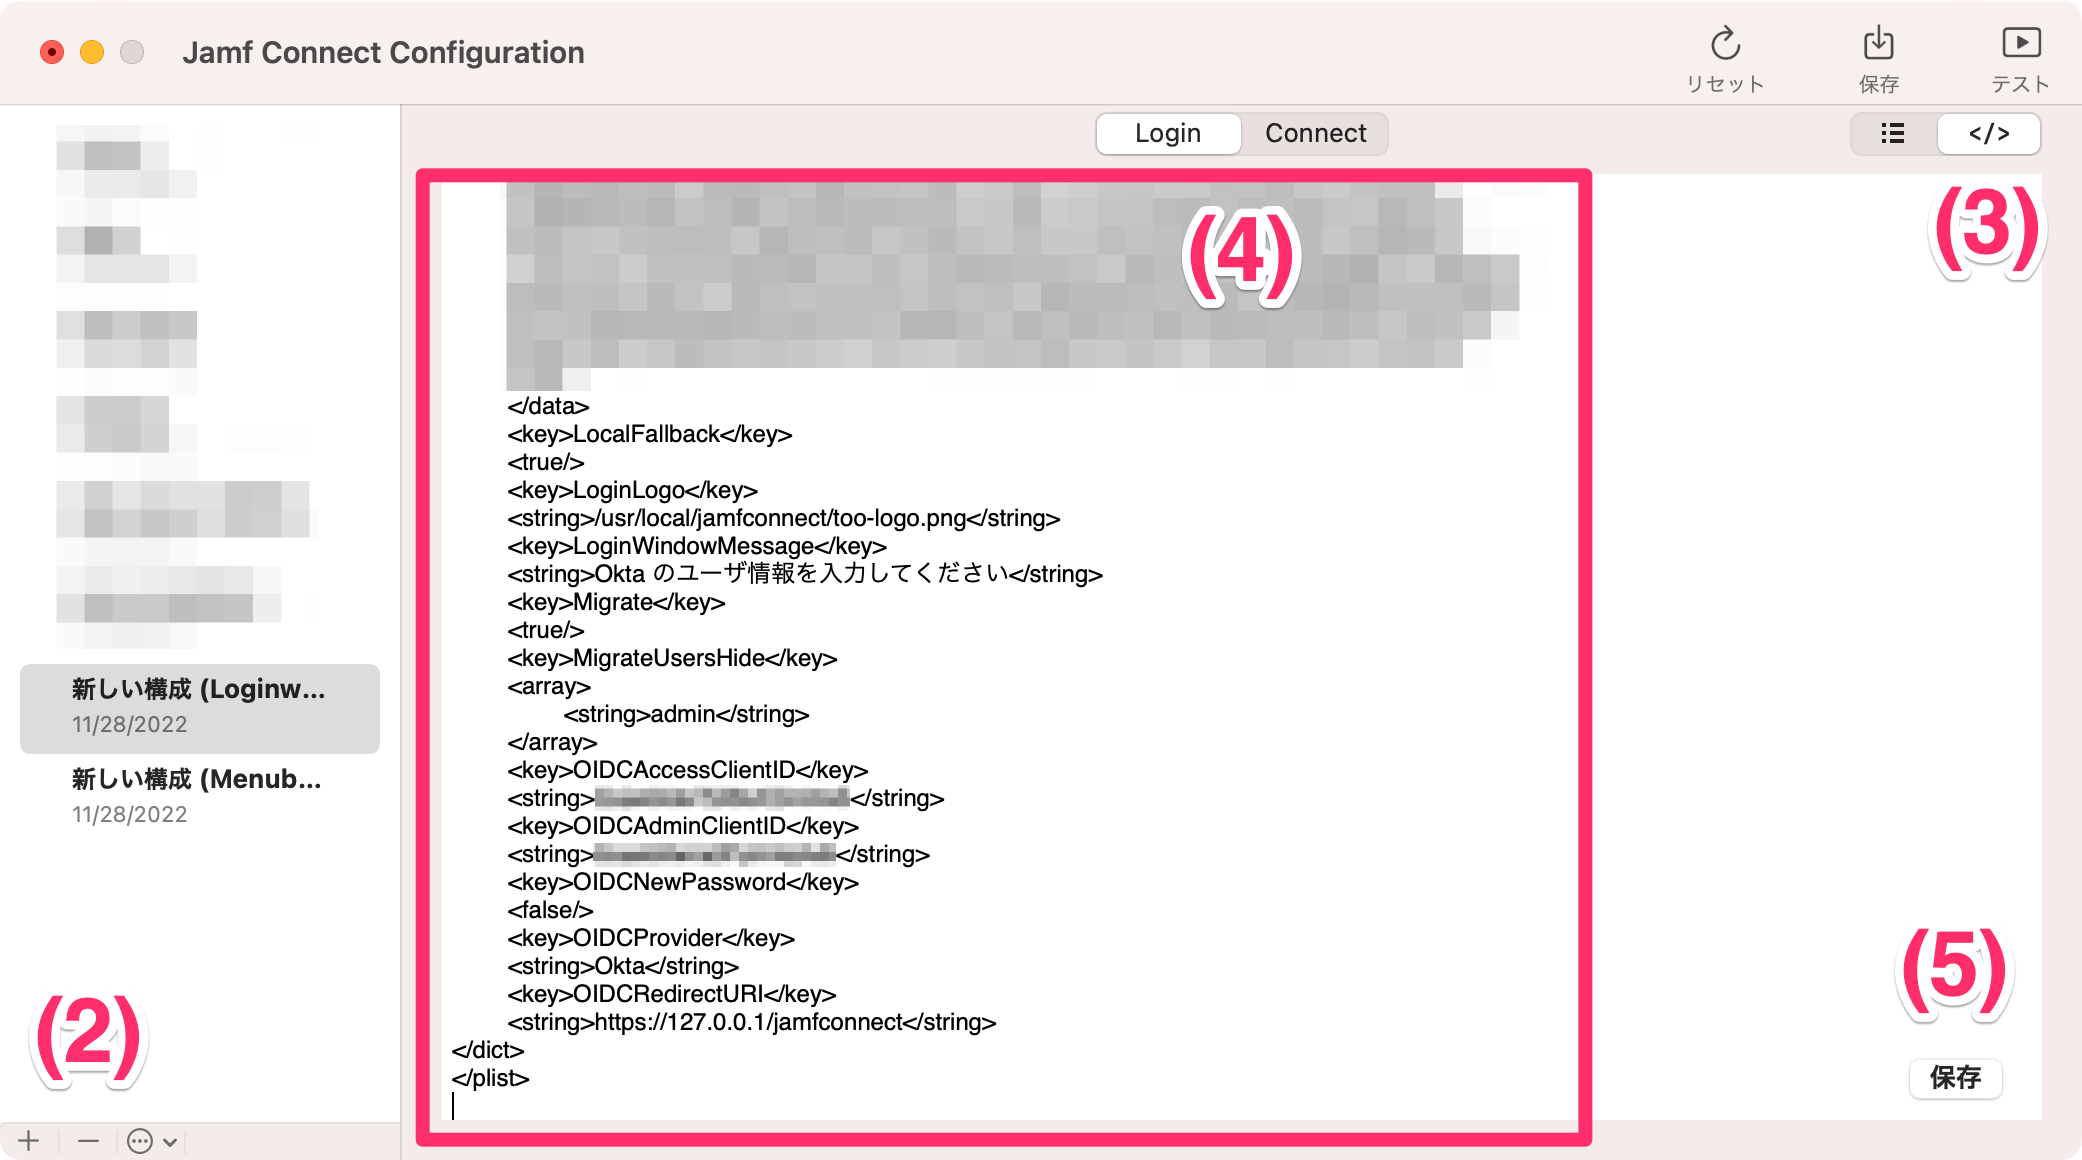Click the OIDCNewPassword key line

coord(683,882)
